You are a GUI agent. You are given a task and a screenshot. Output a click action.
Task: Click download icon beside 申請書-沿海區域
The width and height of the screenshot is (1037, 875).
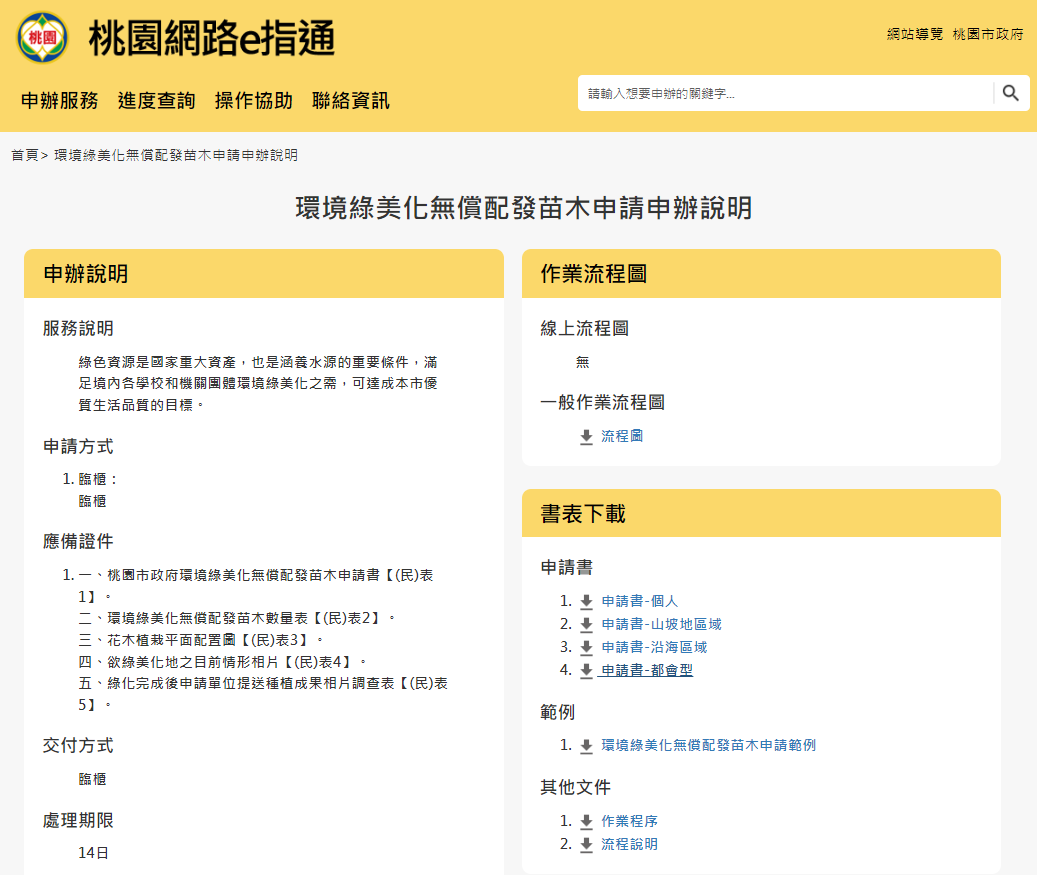pos(586,648)
